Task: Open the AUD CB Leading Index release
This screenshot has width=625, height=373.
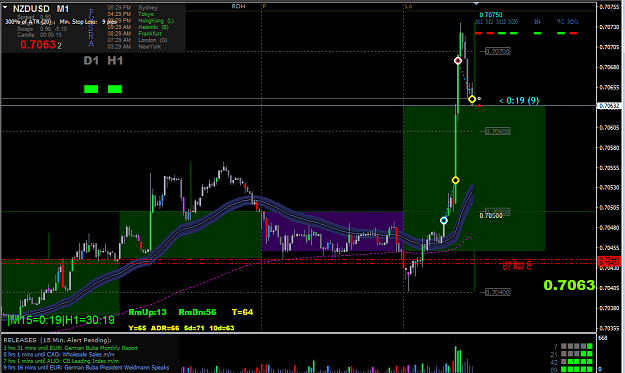Action: (x=61, y=361)
